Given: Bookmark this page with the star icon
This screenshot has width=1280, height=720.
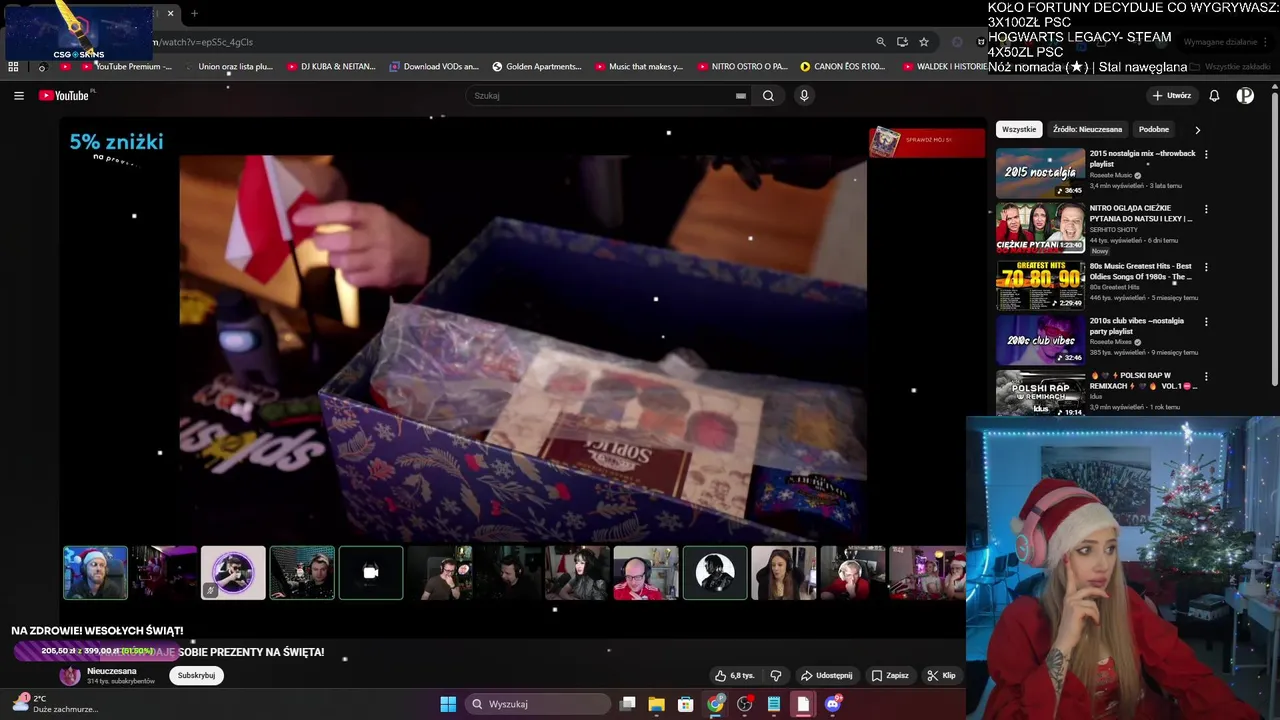Looking at the screenshot, I should click(924, 42).
